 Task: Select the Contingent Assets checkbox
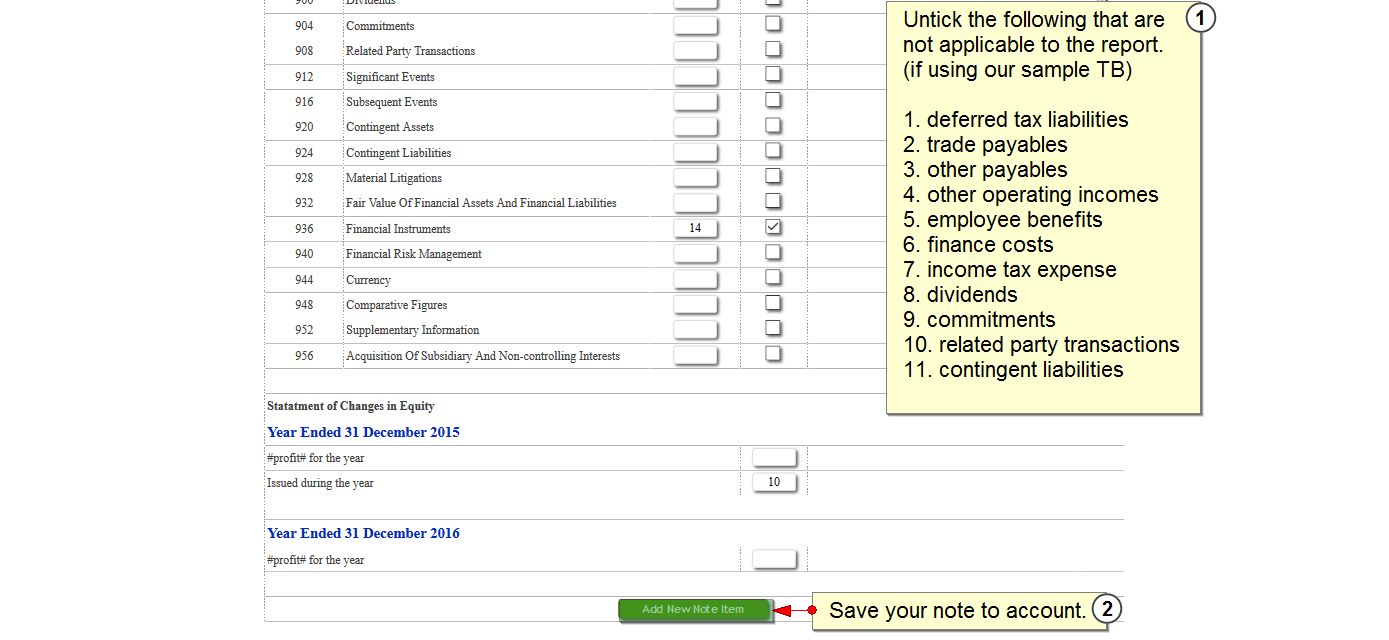(x=773, y=125)
